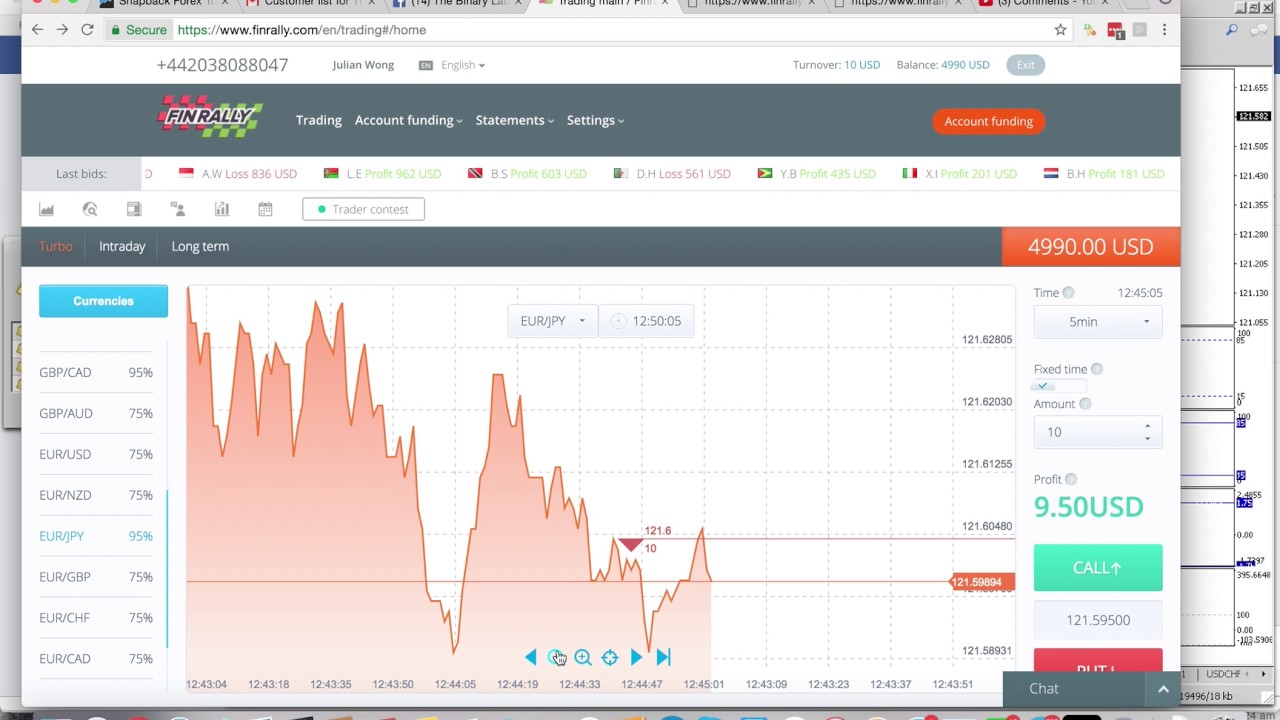
Task: Click the red trade marker on chart
Action: 630,544
